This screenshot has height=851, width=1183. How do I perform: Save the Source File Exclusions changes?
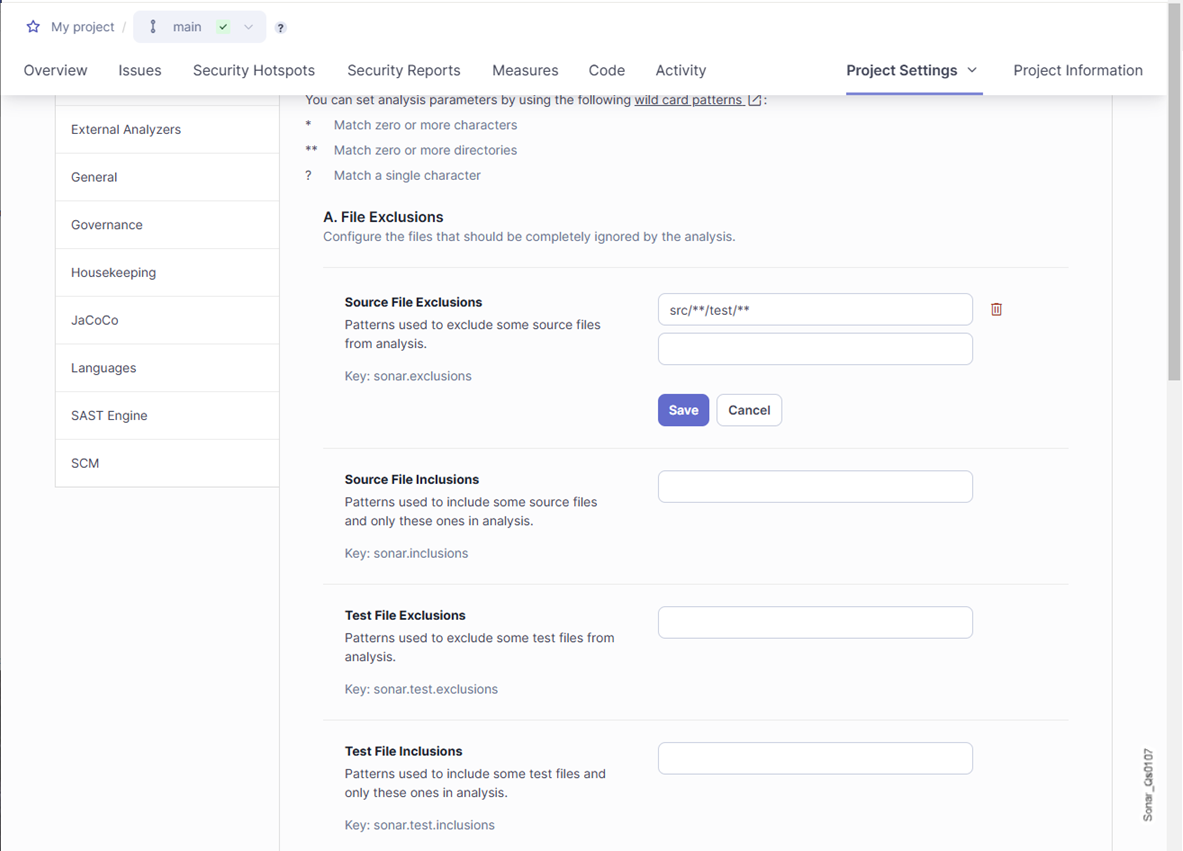(x=683, y=410)
